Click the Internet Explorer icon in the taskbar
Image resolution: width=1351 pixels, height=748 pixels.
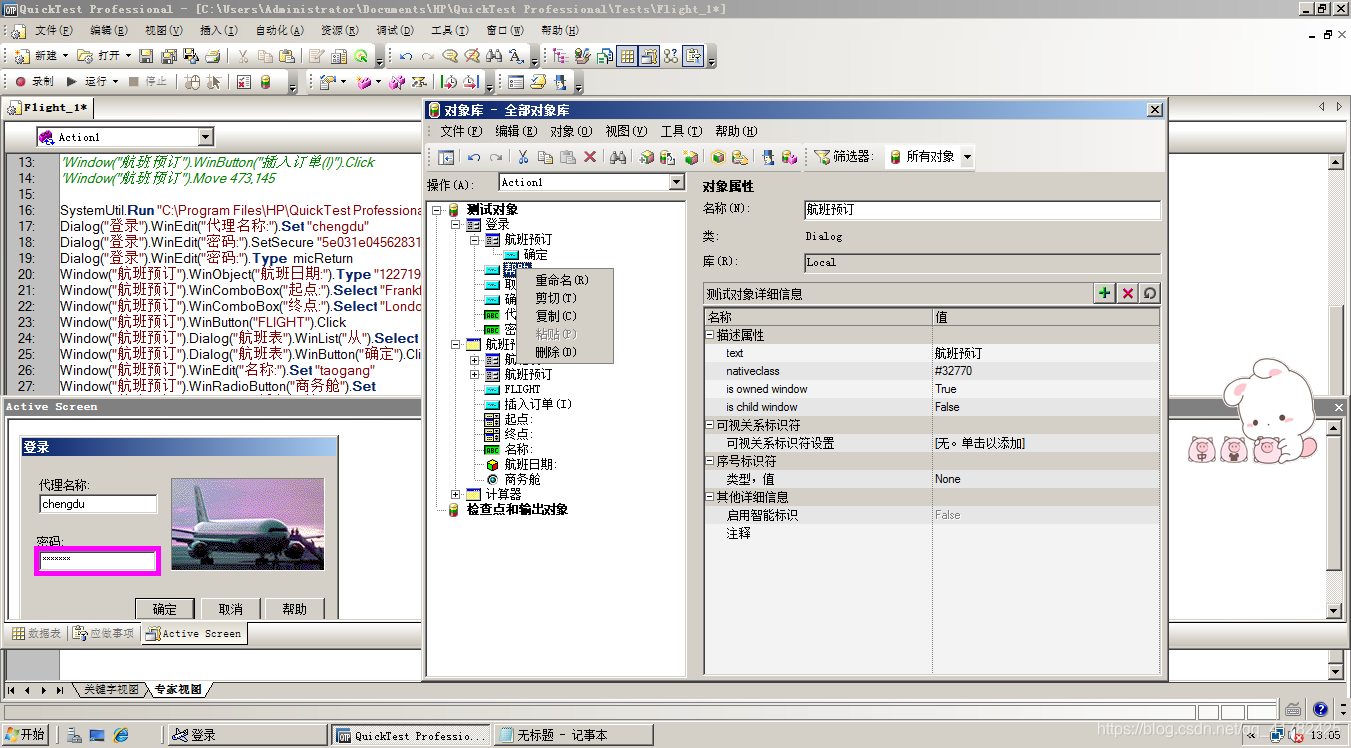click(121, 735)
